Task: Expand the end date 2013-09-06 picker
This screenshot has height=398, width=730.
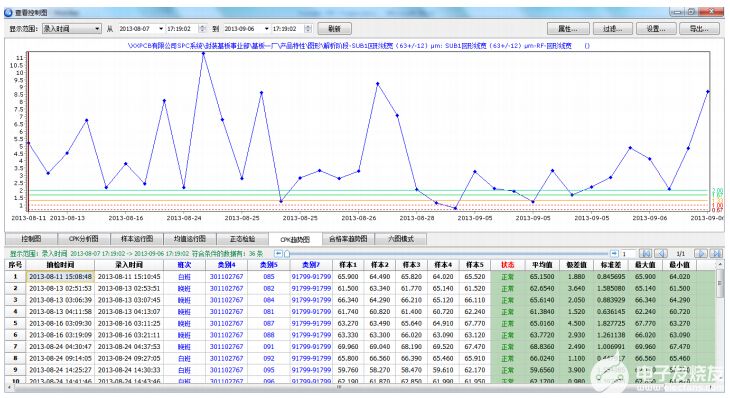Action: [266, 29]
